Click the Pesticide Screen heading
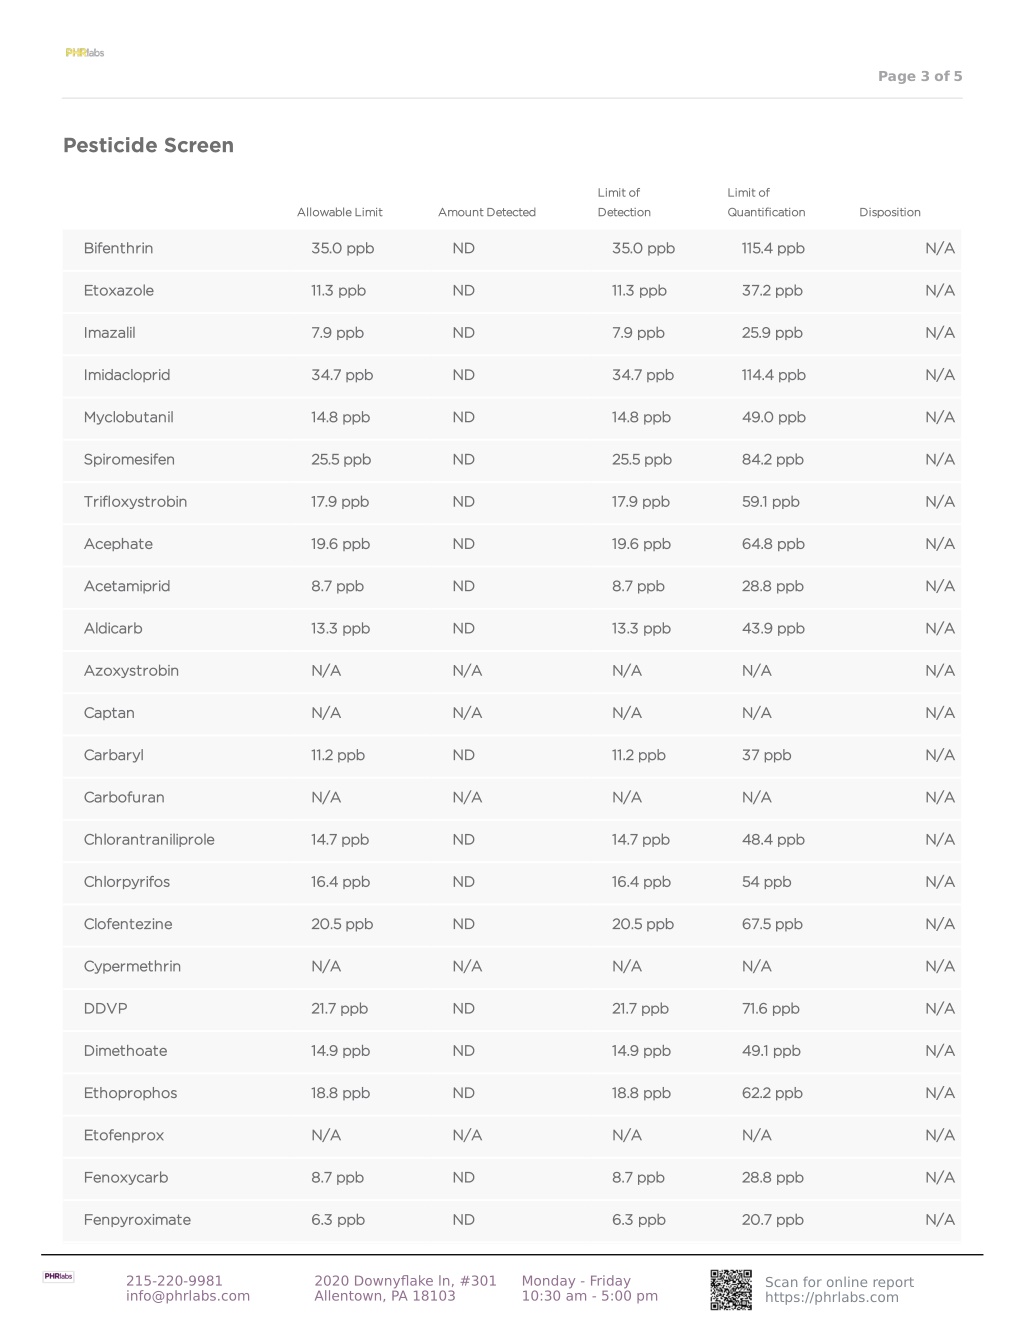 click(148, 145)
